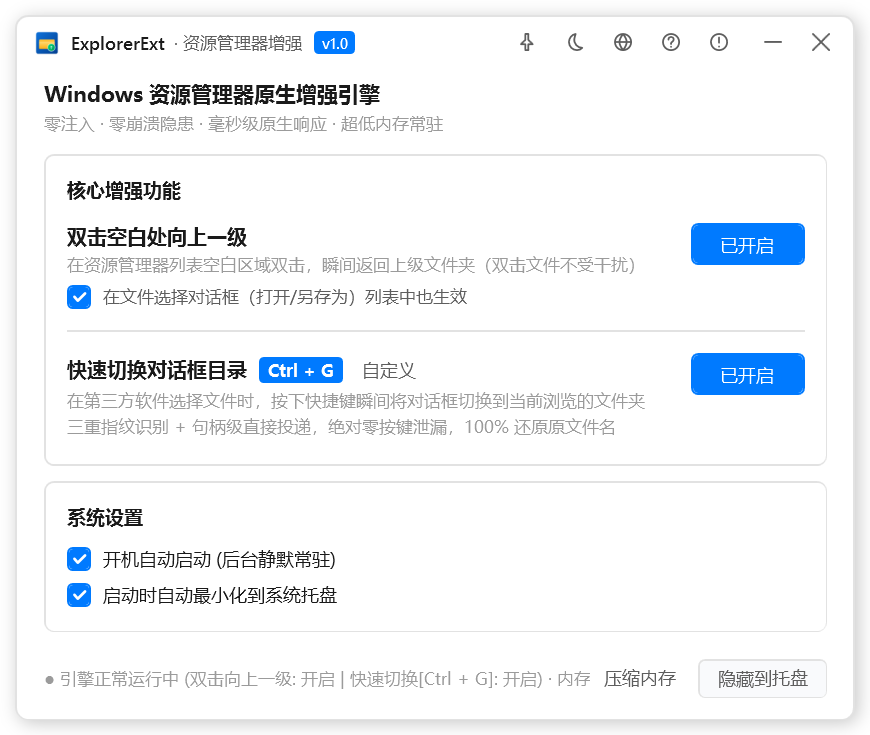The width and height of the screenshot is (870, 735).
Task: Minimize the ExplorerExt window
Action: (772, 43)
